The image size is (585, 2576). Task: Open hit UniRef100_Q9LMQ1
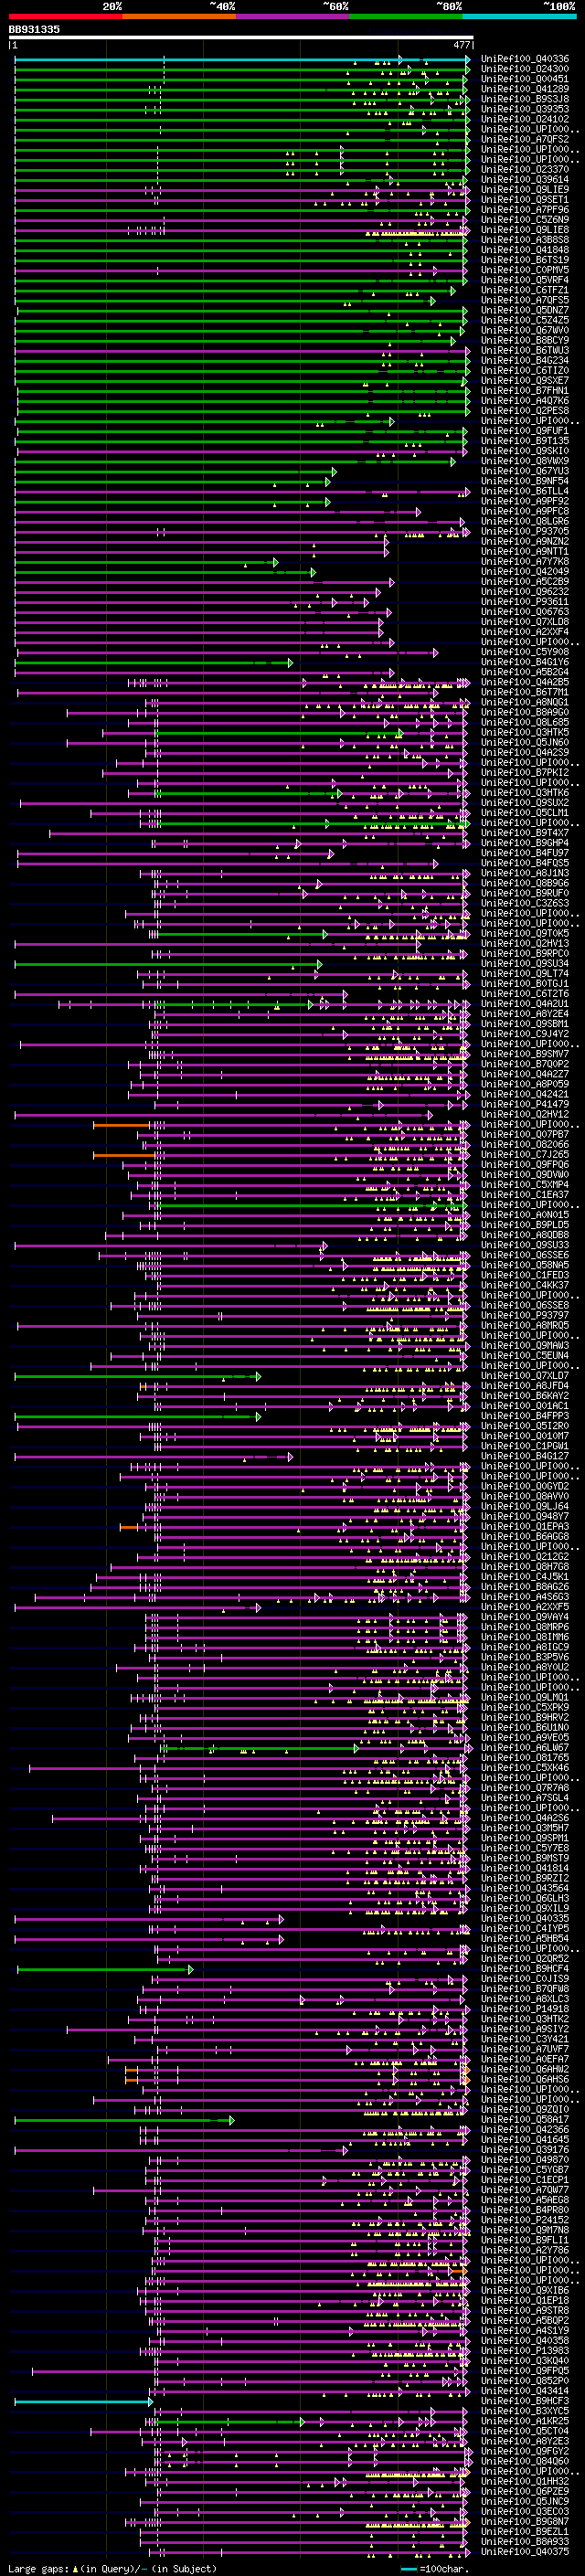click(x=525, y=1698)
